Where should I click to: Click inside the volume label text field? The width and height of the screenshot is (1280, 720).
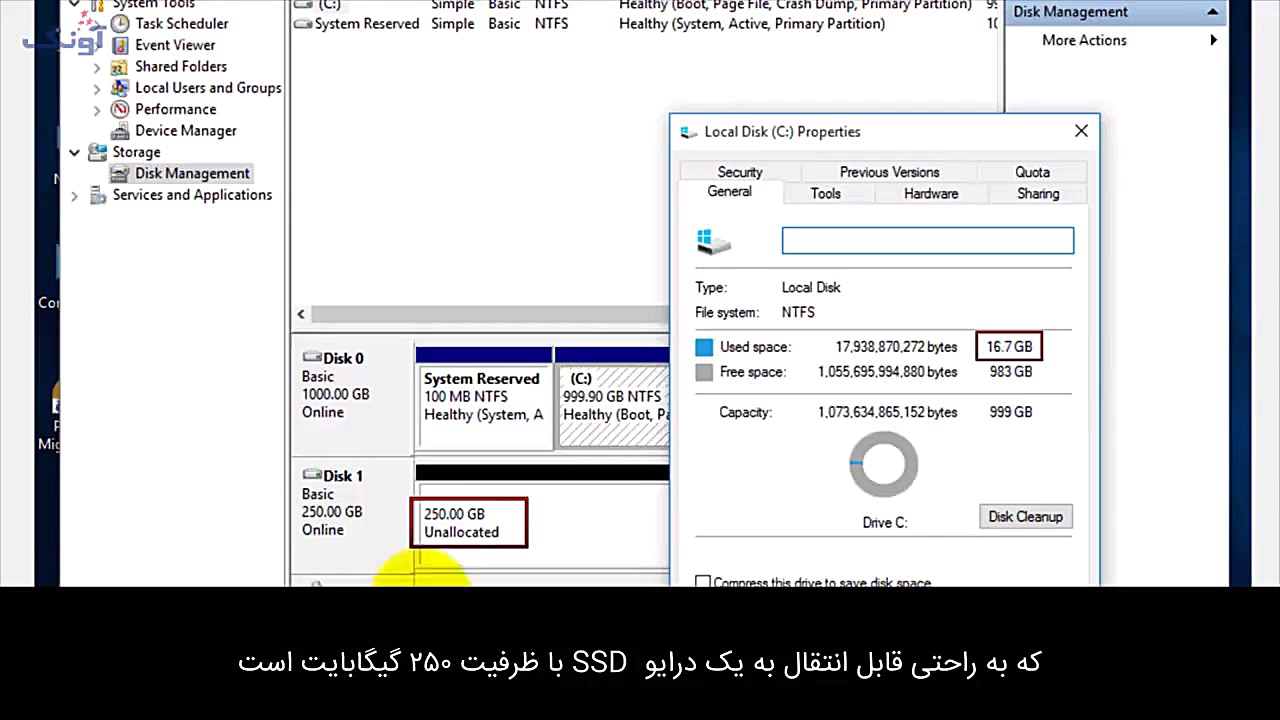coord(927,240)
